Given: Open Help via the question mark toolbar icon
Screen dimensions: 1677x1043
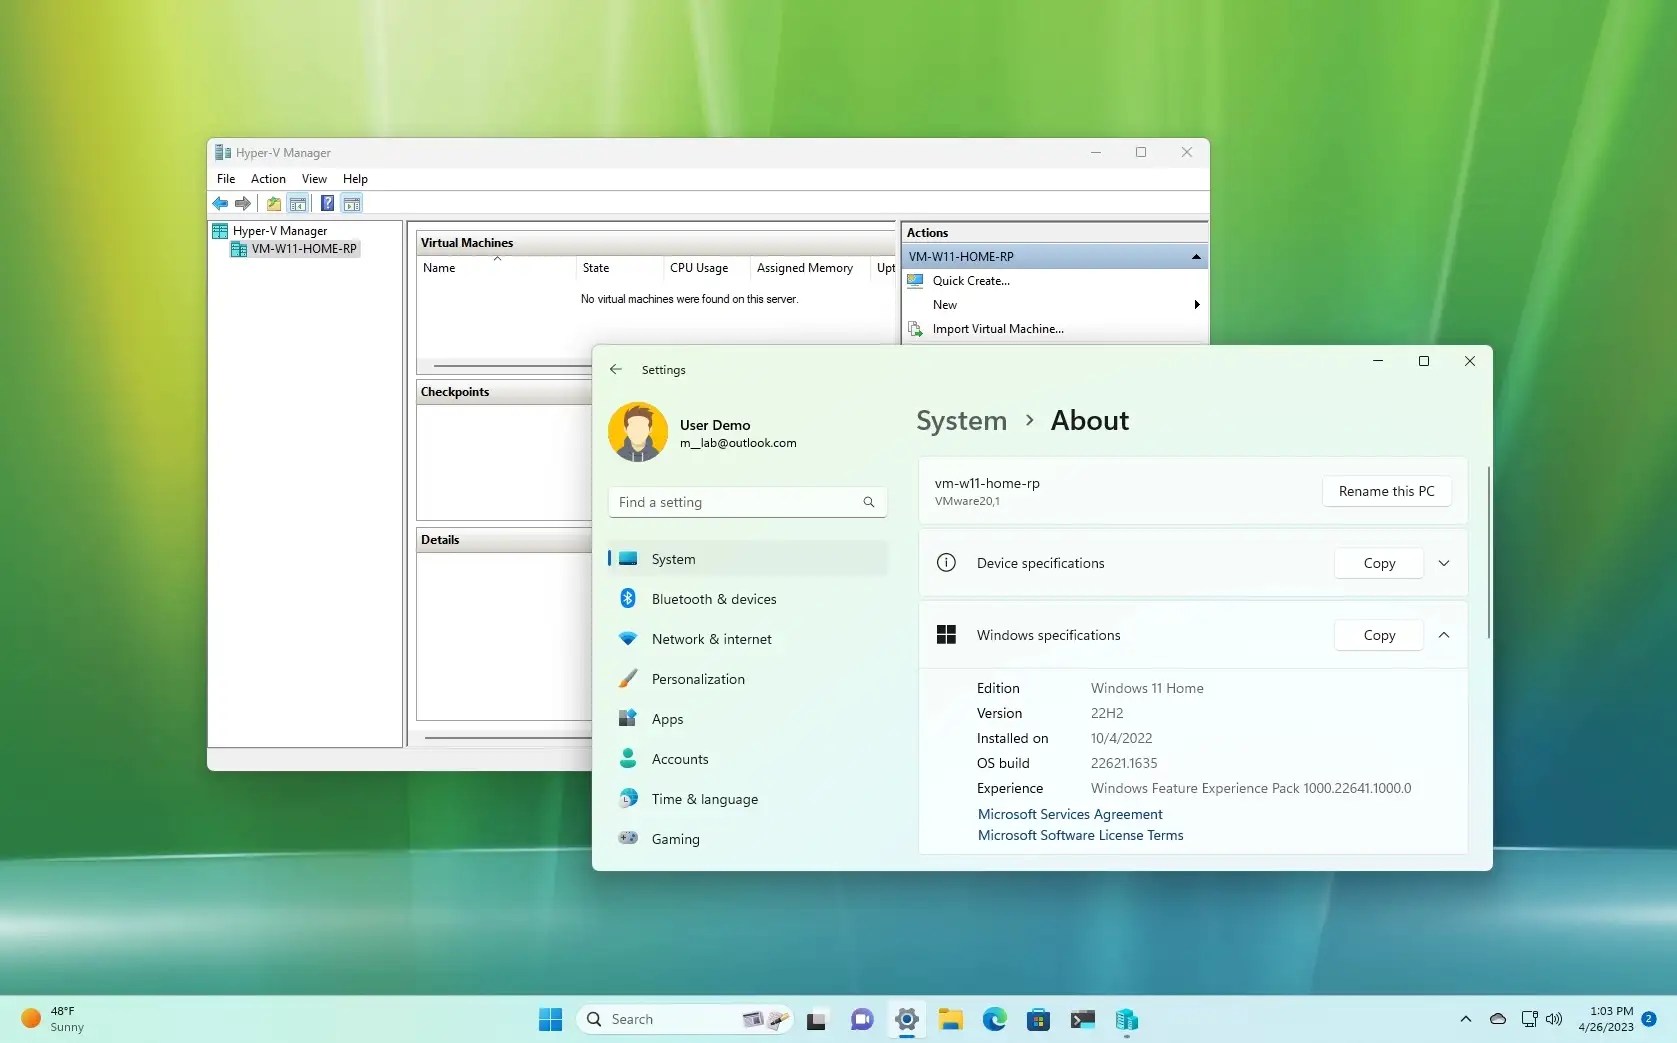Looking at the screenshot, I should pos(327,203).
